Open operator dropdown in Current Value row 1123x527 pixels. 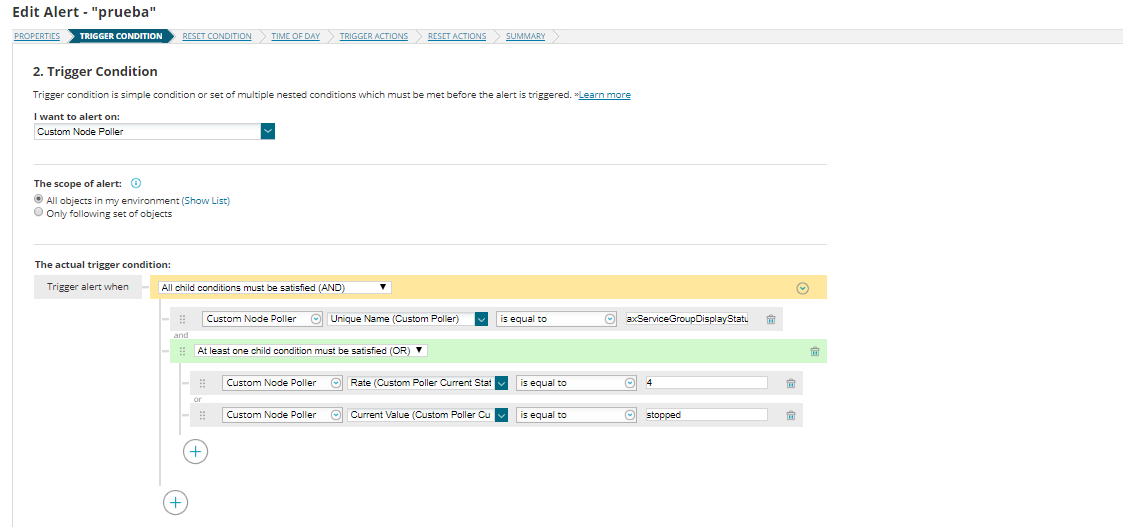coord(577,415)
